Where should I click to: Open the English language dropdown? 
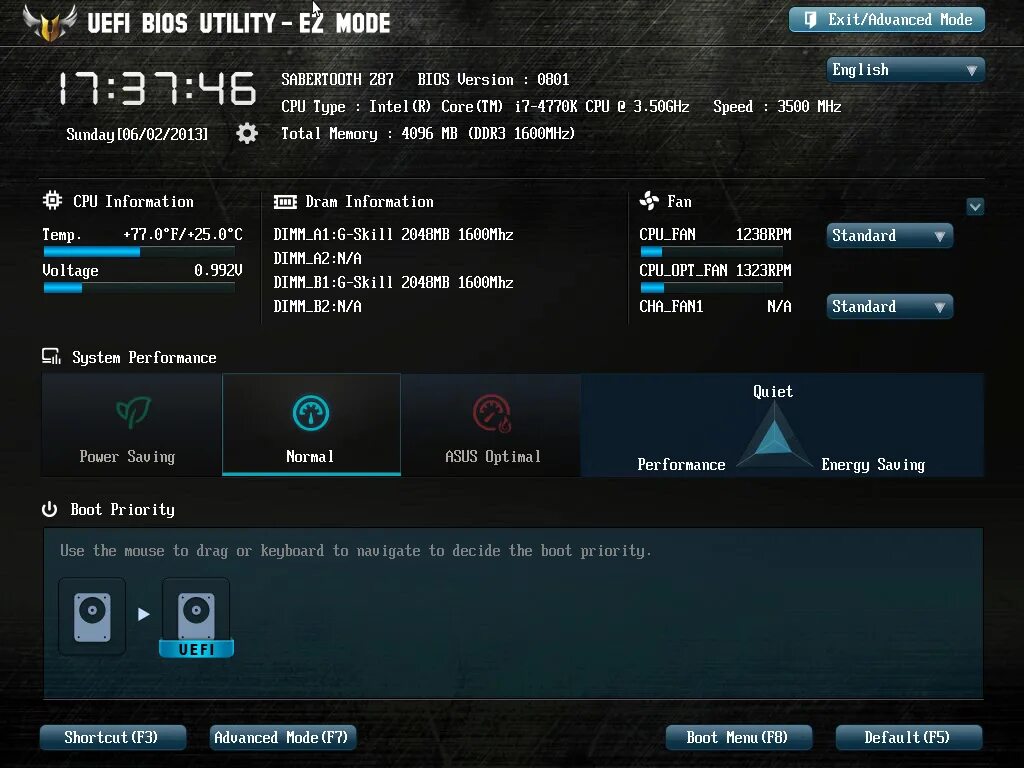point(904,69)
